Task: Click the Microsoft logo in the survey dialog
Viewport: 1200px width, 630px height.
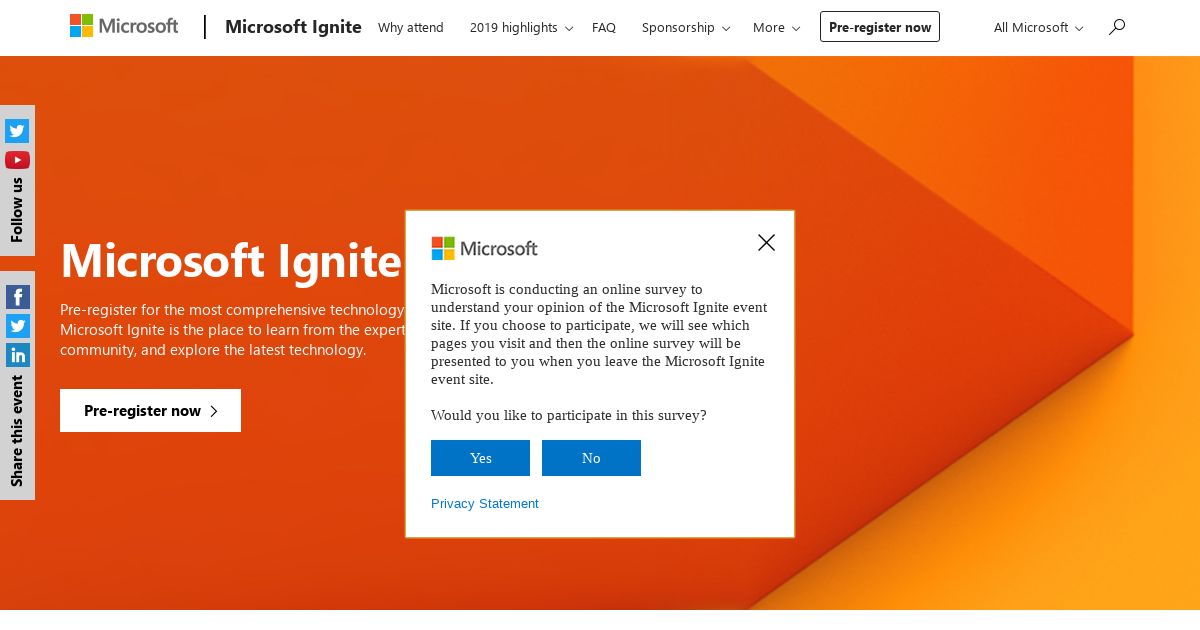Action: (484, 248)
